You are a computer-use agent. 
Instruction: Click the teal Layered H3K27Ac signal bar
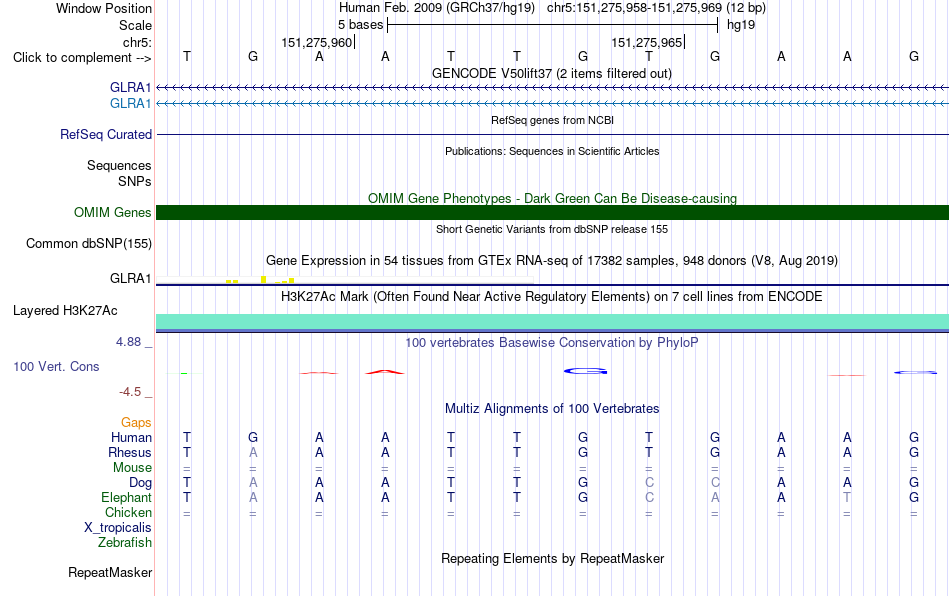pos(552,322)
